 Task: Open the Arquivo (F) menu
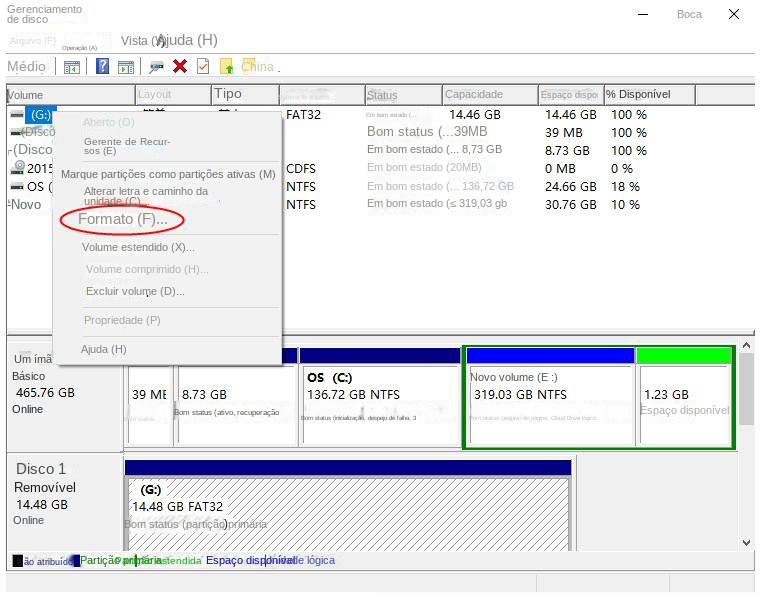click(x=33, y=41)
